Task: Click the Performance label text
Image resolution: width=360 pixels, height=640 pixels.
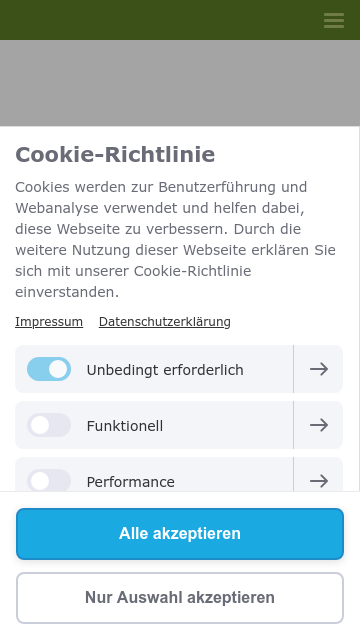Action: pyautogui.click(x=131, y=482)
